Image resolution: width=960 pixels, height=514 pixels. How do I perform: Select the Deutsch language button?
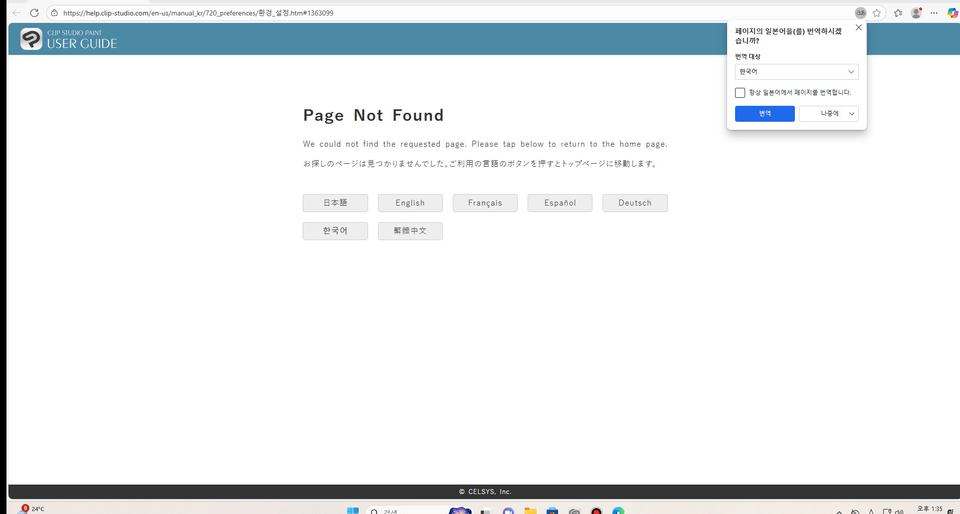click(635, 203)
